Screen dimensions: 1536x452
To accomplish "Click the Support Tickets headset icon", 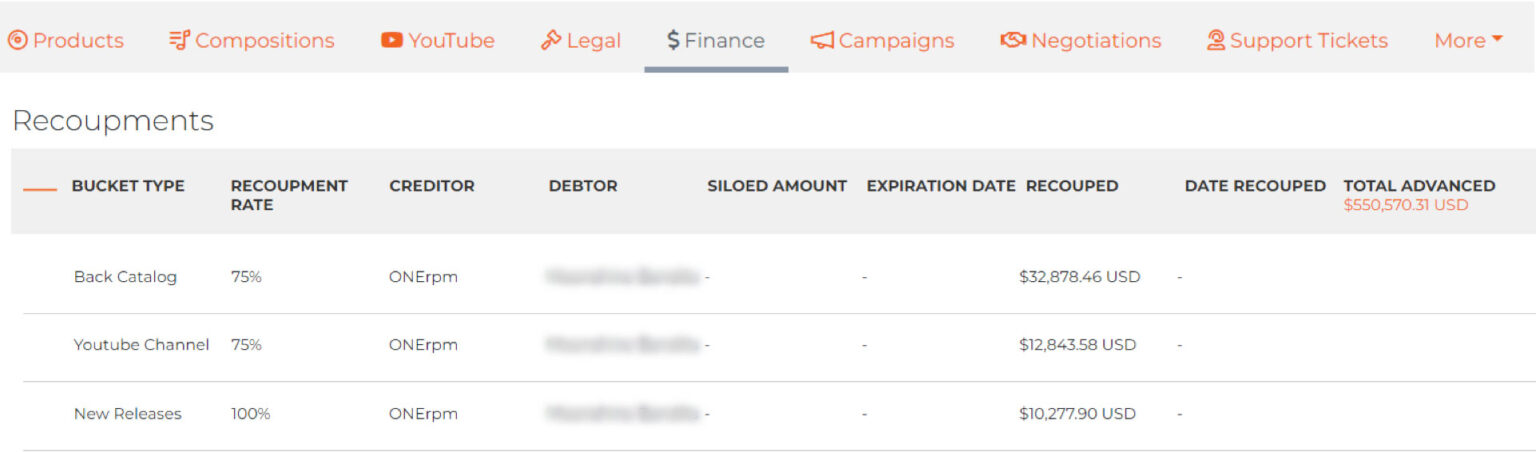I will (x=1216, y=41).
